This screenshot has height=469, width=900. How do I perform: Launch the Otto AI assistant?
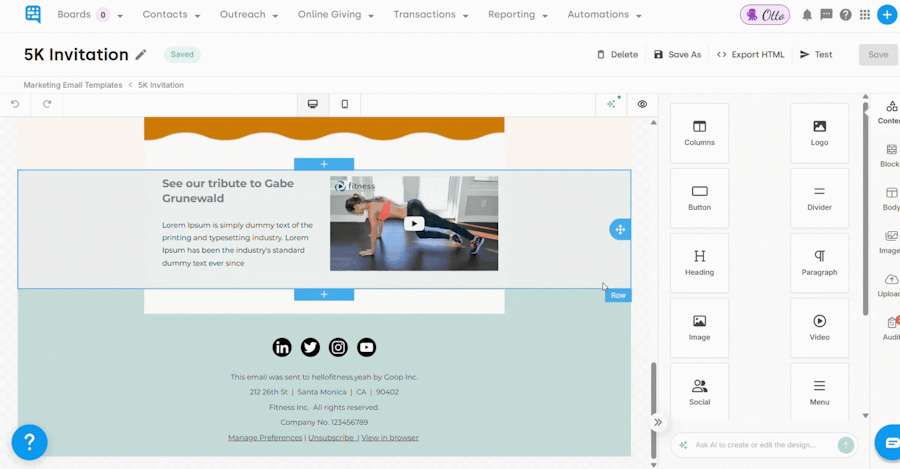point(765,15)
